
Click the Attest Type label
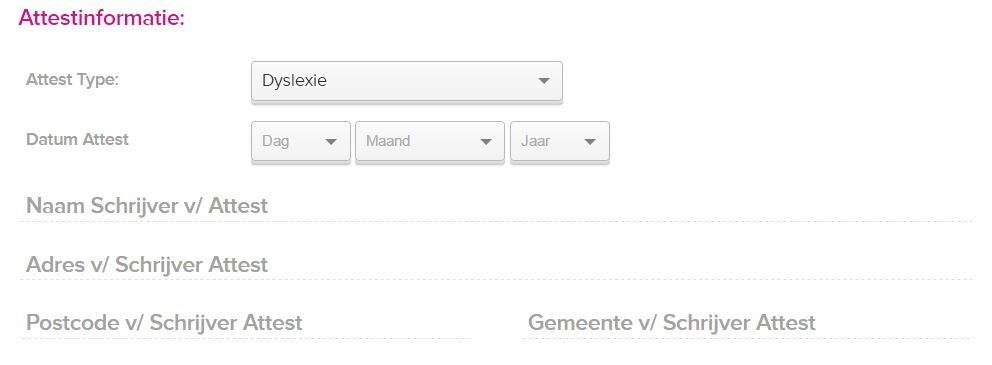click(72, 80)
